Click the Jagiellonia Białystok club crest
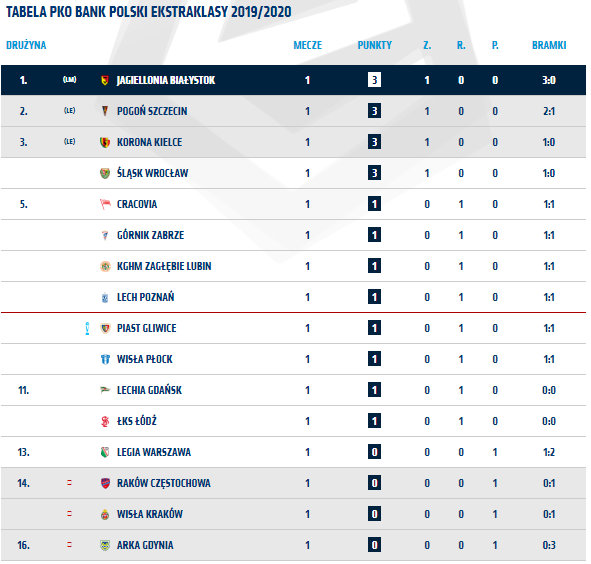 coord(105,80)
